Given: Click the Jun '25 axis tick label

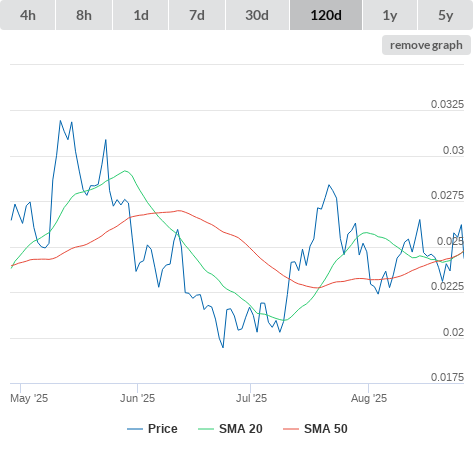Looking at the screenshot, I should [x=137, y=398].
